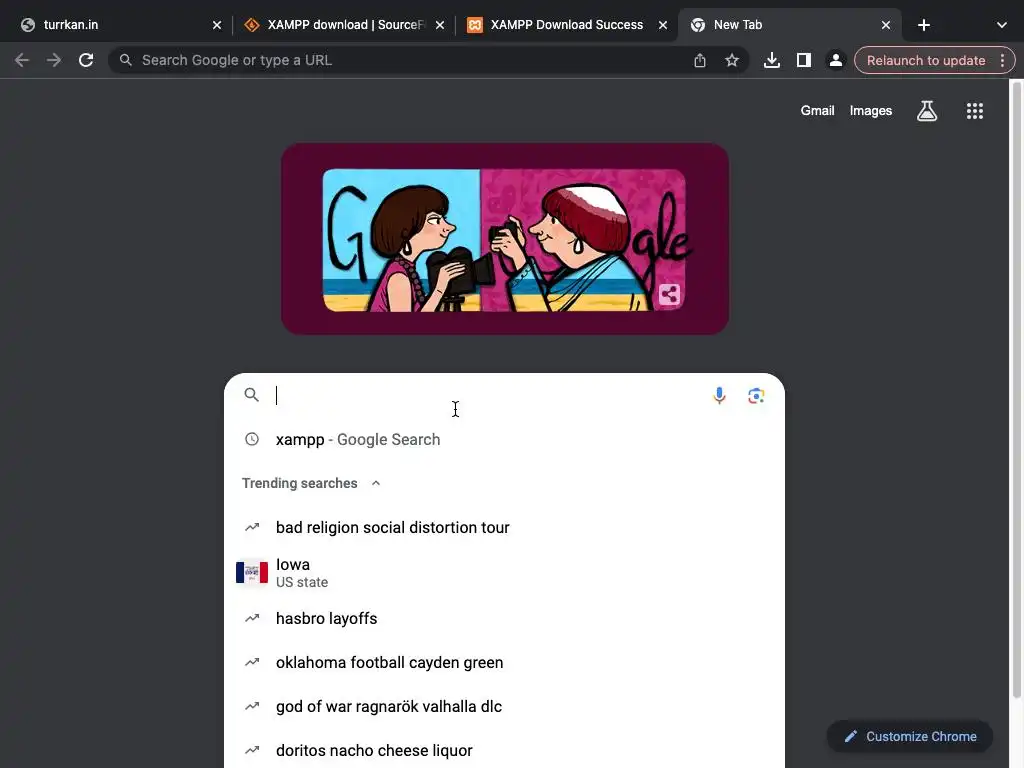Bookmark this tab with the star icon

[732, 60]
